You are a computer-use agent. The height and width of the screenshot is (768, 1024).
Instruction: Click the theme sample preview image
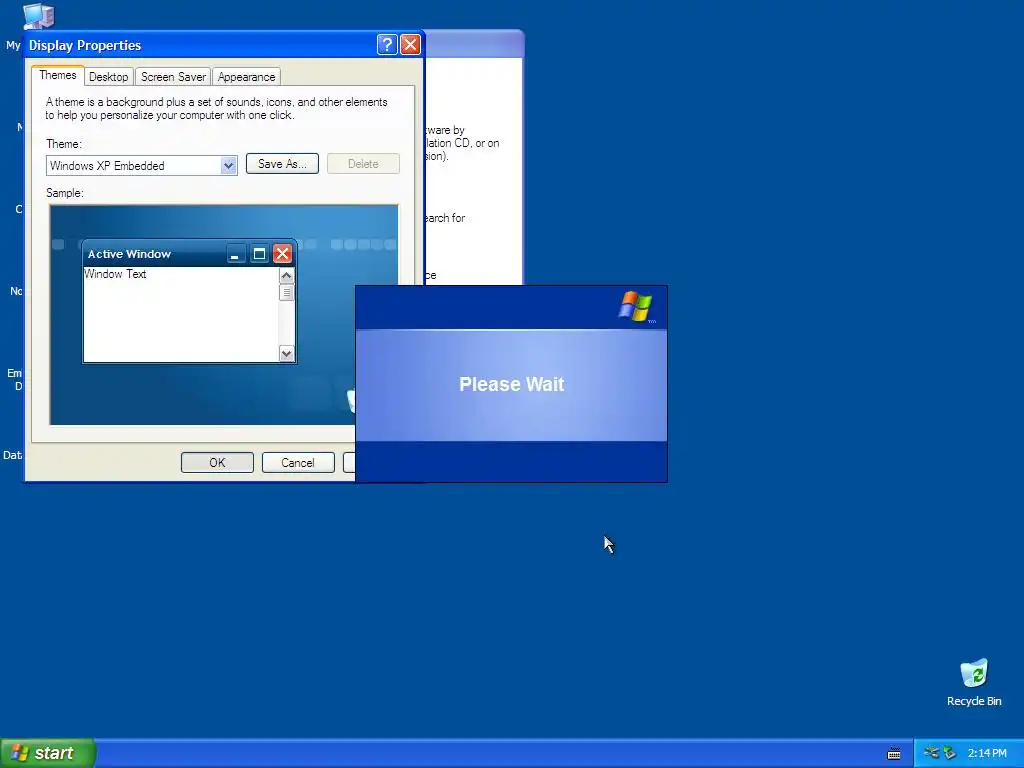(223, 315)
